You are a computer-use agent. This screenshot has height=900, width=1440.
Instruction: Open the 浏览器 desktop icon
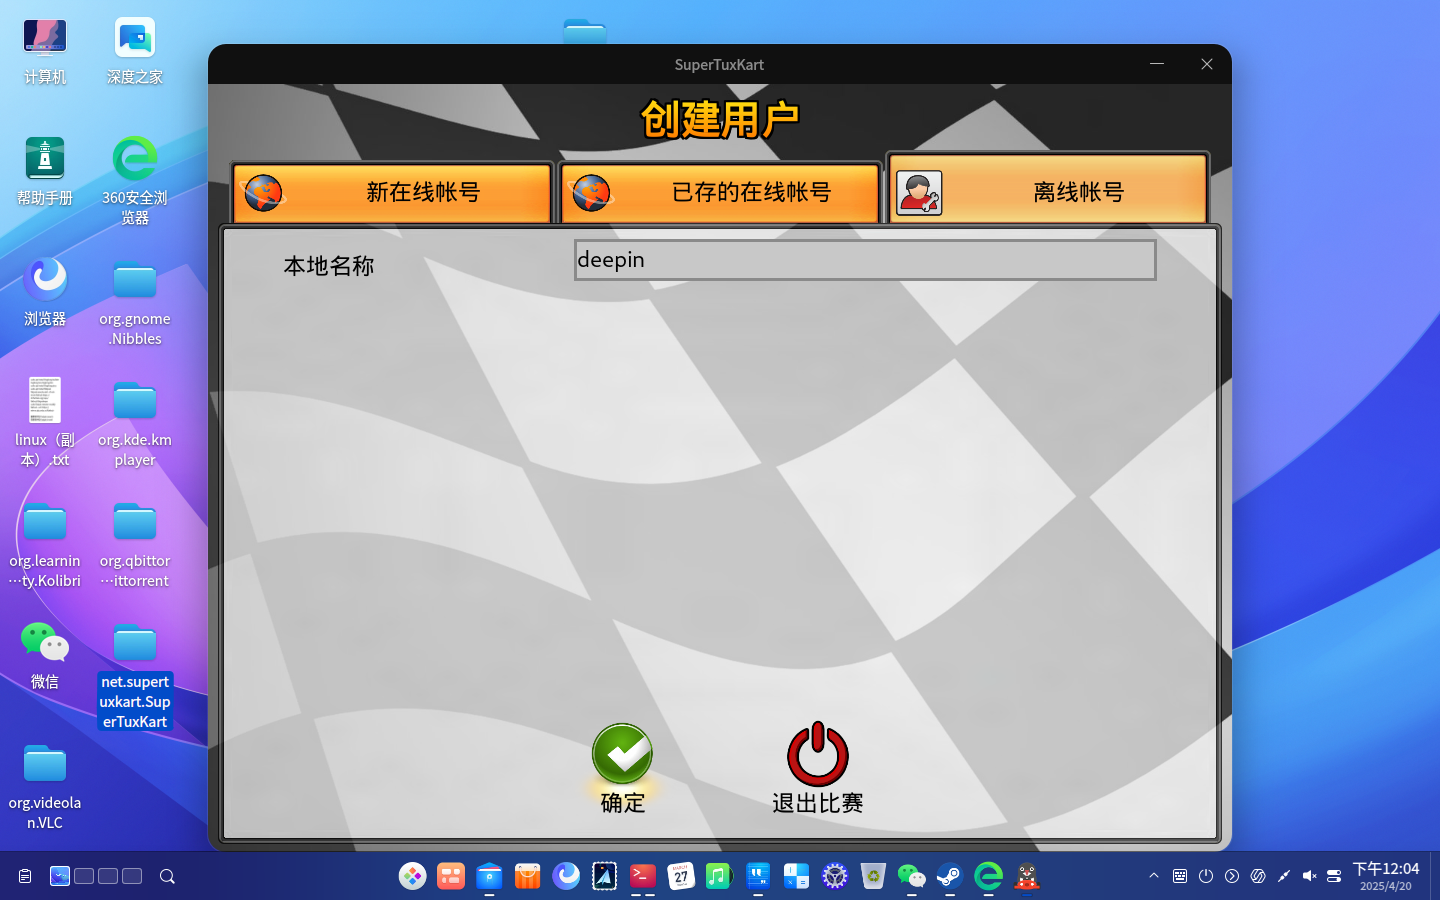(45, 294)
